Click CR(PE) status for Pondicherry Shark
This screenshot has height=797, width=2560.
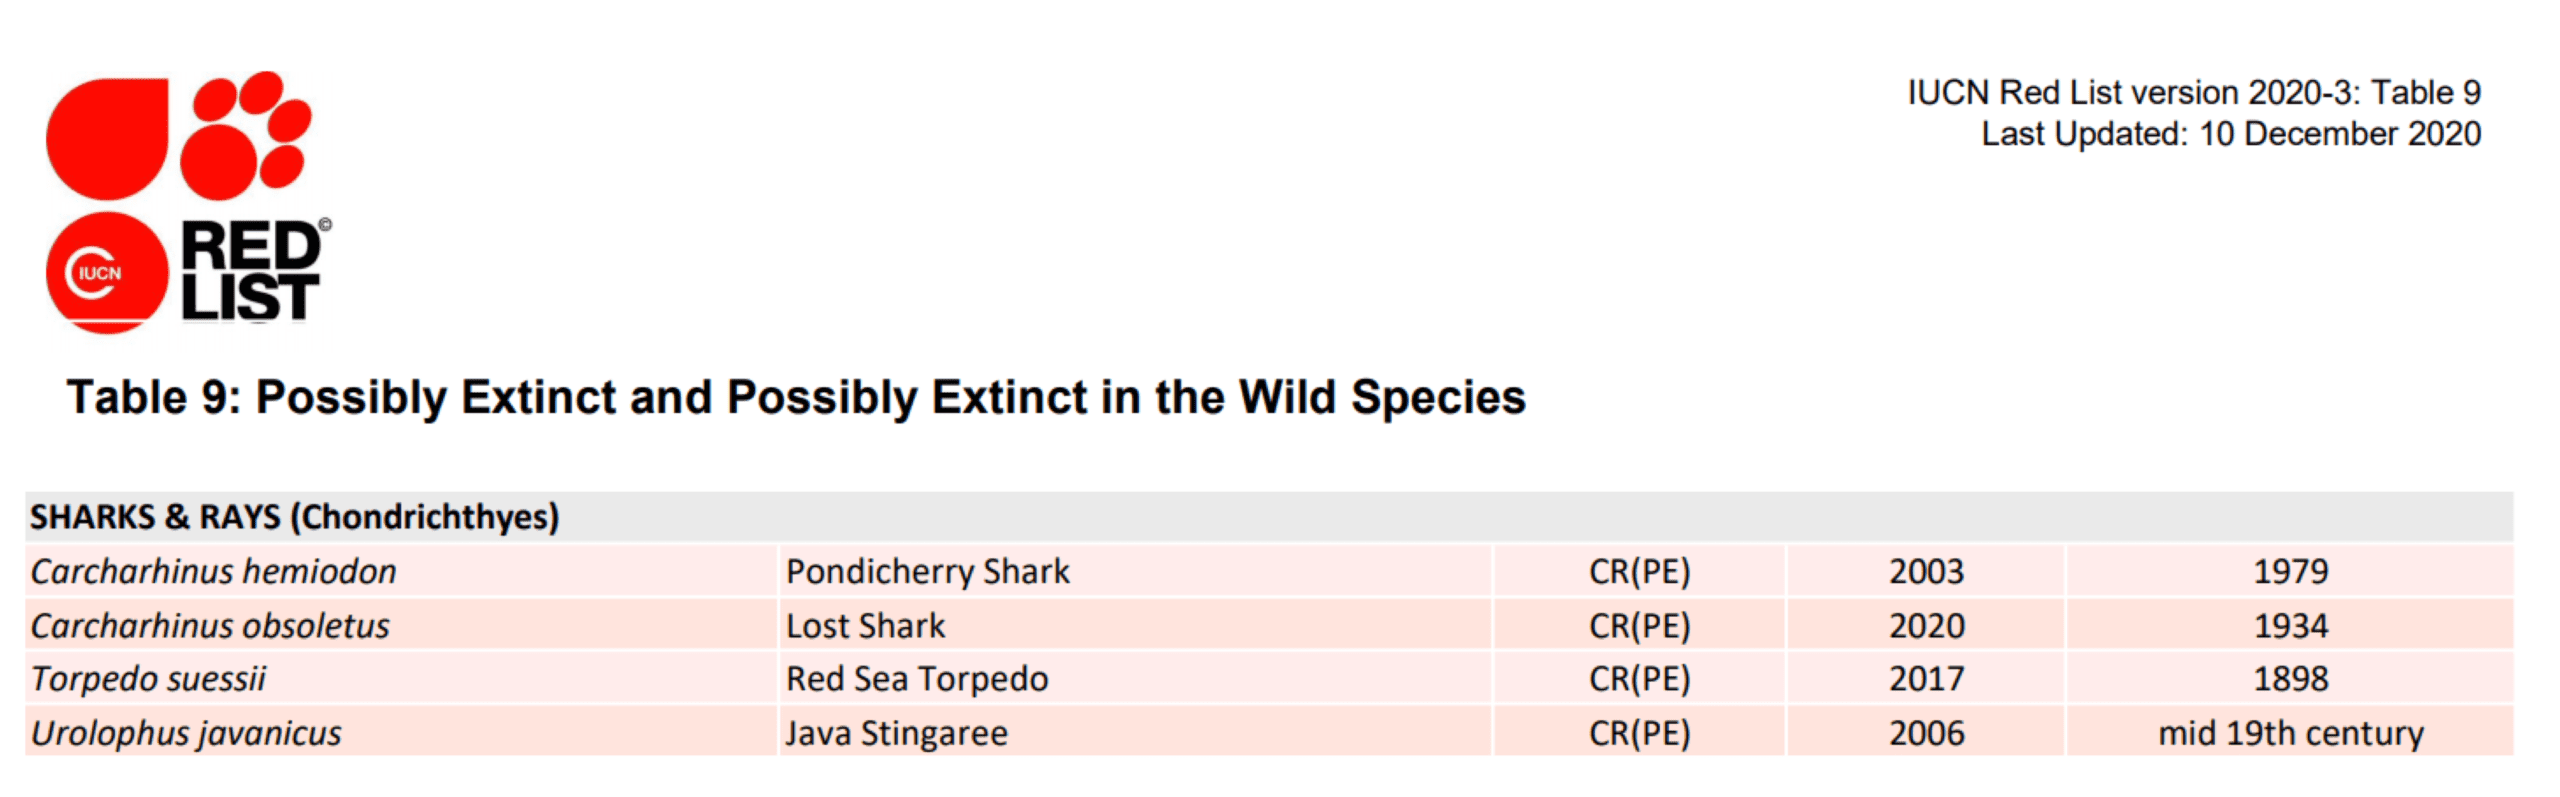pos(1639,571)
